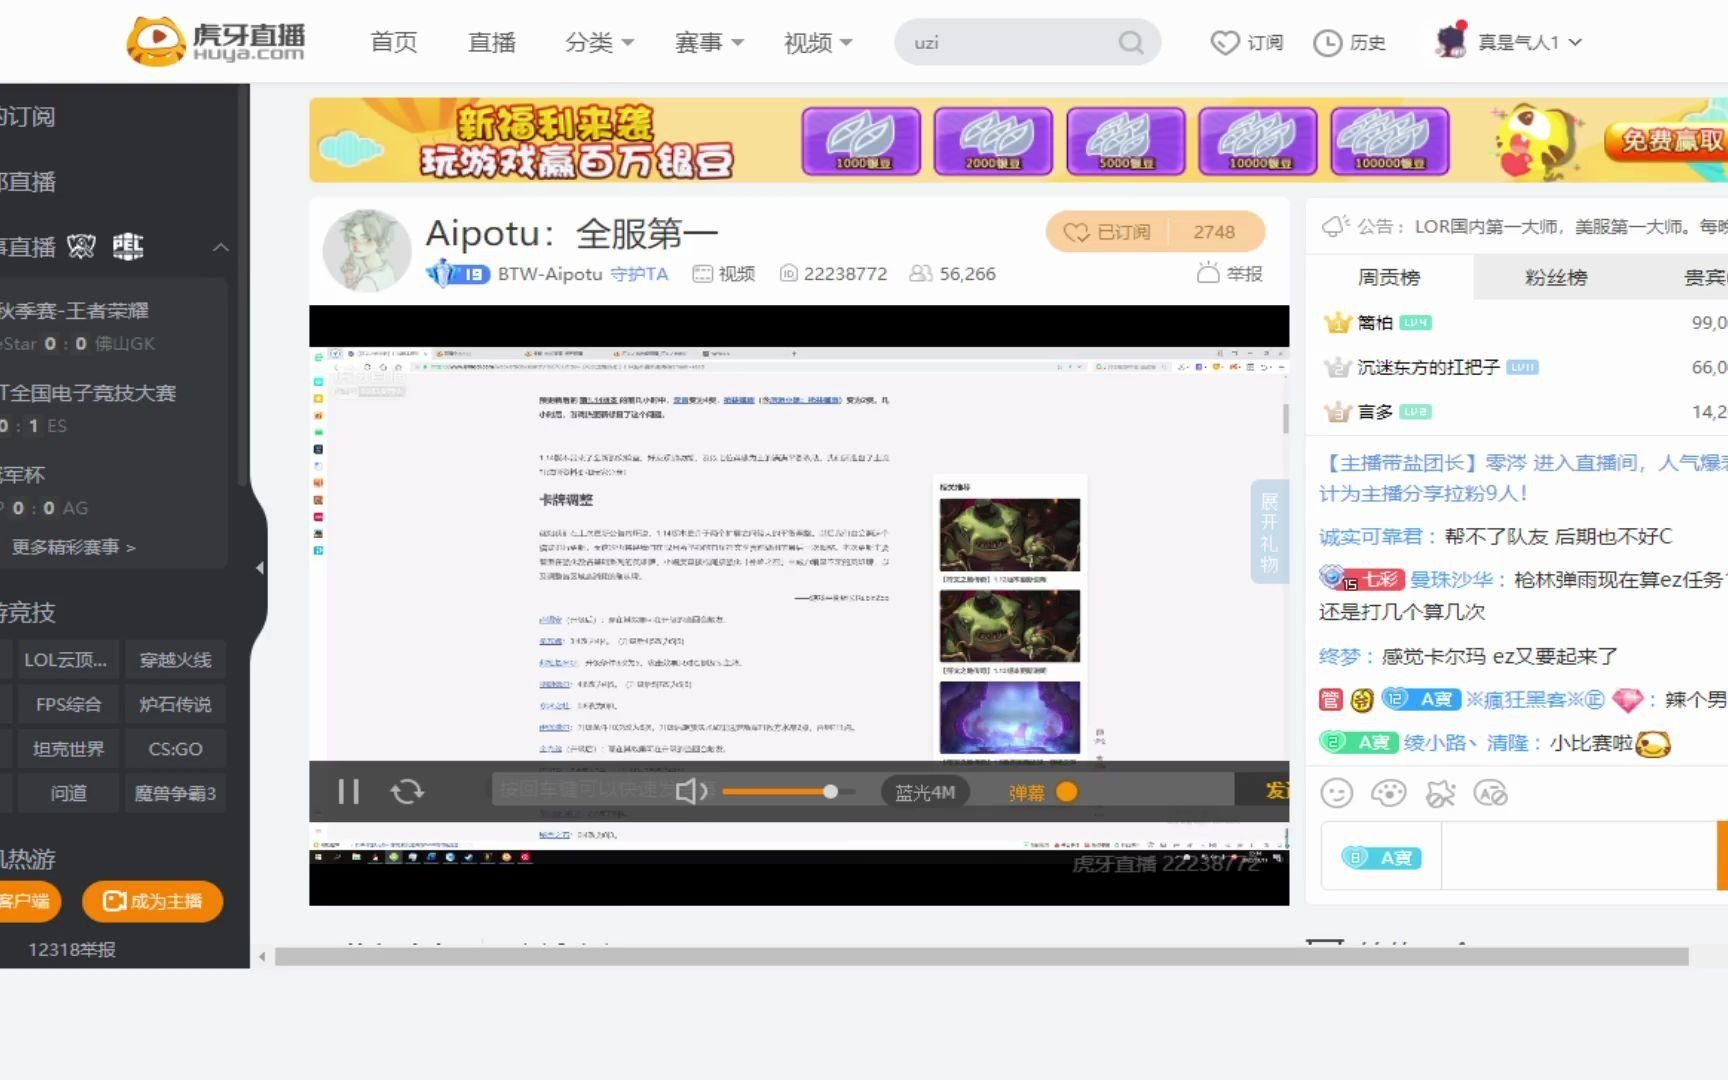Image resolution: width=1728 pixels, height=1080 pixels.
Task: Click the 1000银豆 reward tile
Action: click(861, 141)
